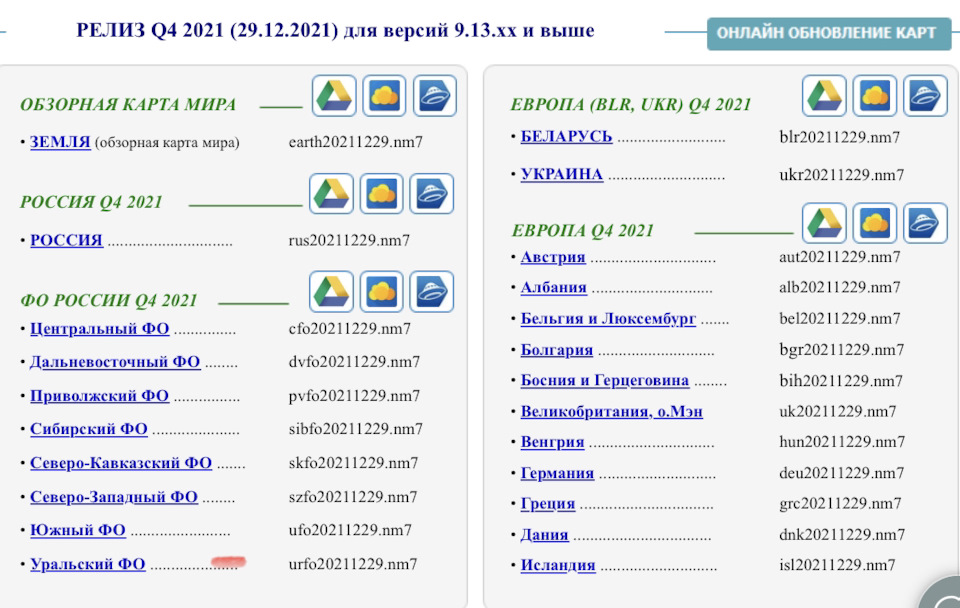The image size is (960, 608).
Task: Click file name ukr20211229.nm7
Action: (x=841, y=175)
